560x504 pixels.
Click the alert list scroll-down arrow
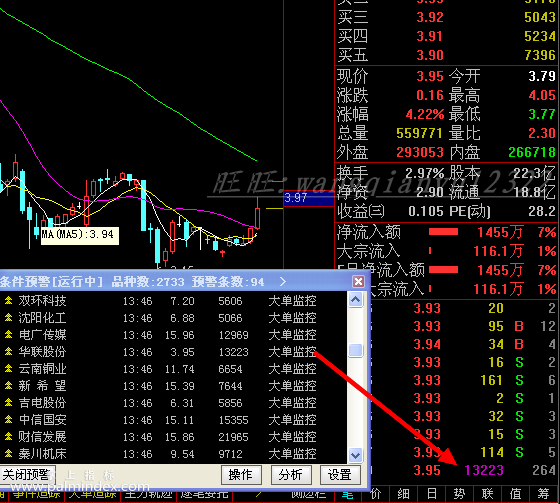(x=355, y=455)
